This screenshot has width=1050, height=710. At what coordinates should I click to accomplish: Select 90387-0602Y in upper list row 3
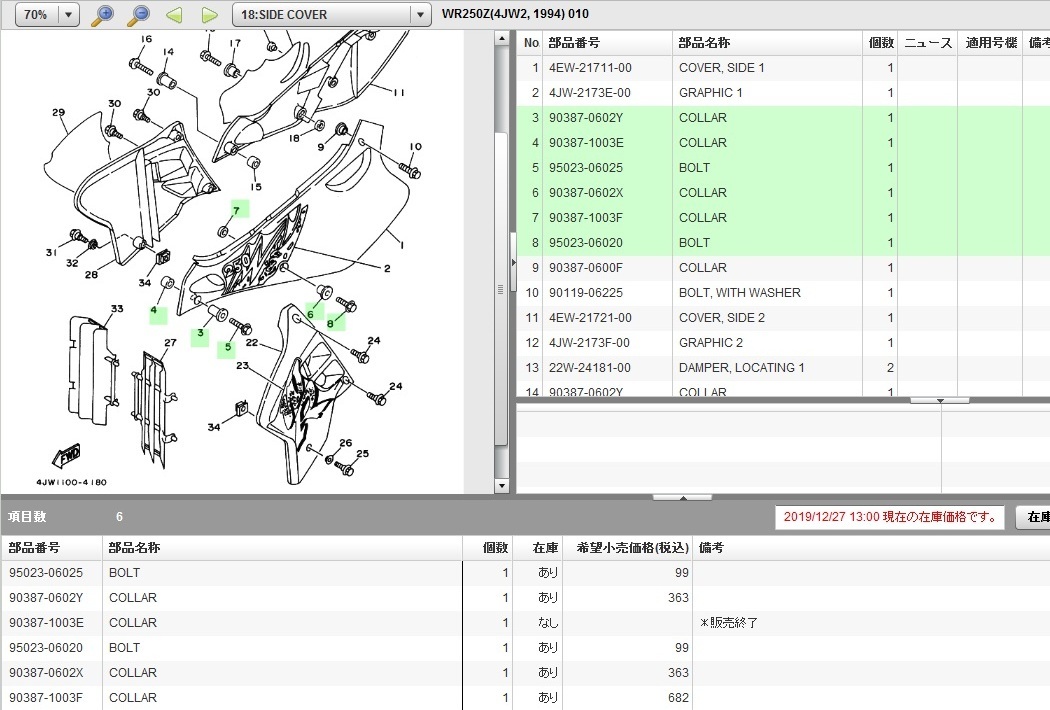point(586,118)
